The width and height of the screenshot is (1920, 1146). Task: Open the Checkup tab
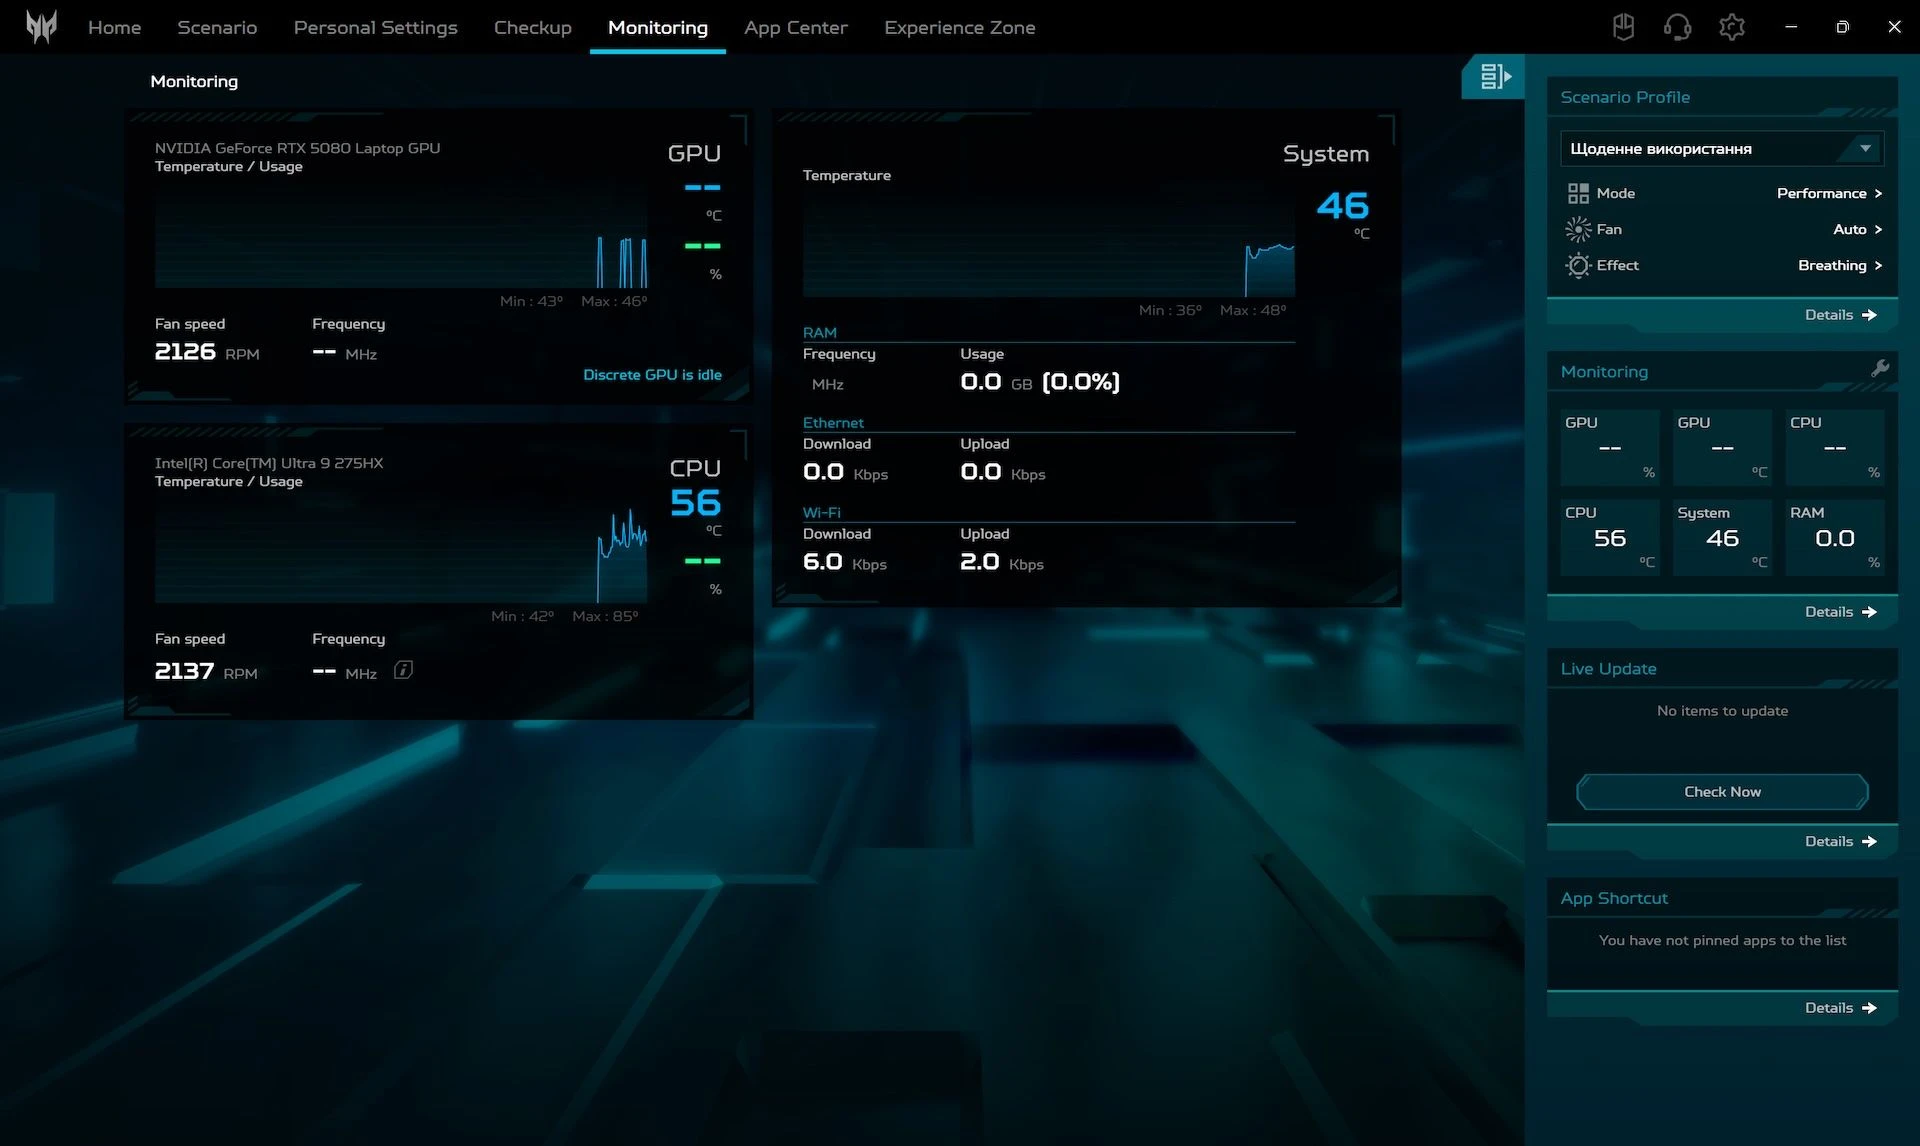tap(533, 27)
